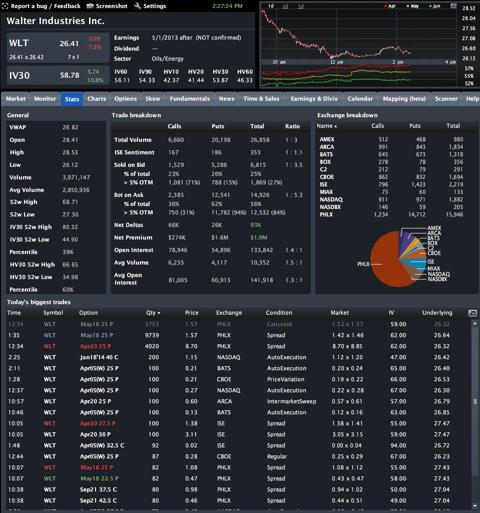Switch to the Skew tab
Screen dimensions: 480x513
pos(153,99)
